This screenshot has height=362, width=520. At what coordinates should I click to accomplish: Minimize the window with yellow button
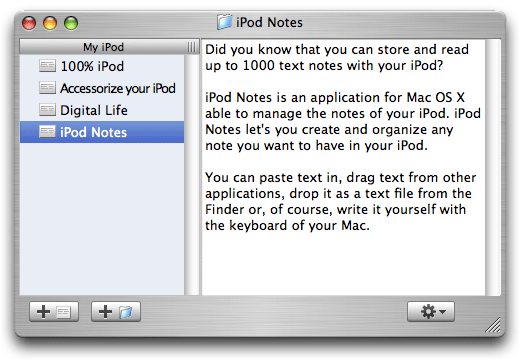[x=50, y=23]
